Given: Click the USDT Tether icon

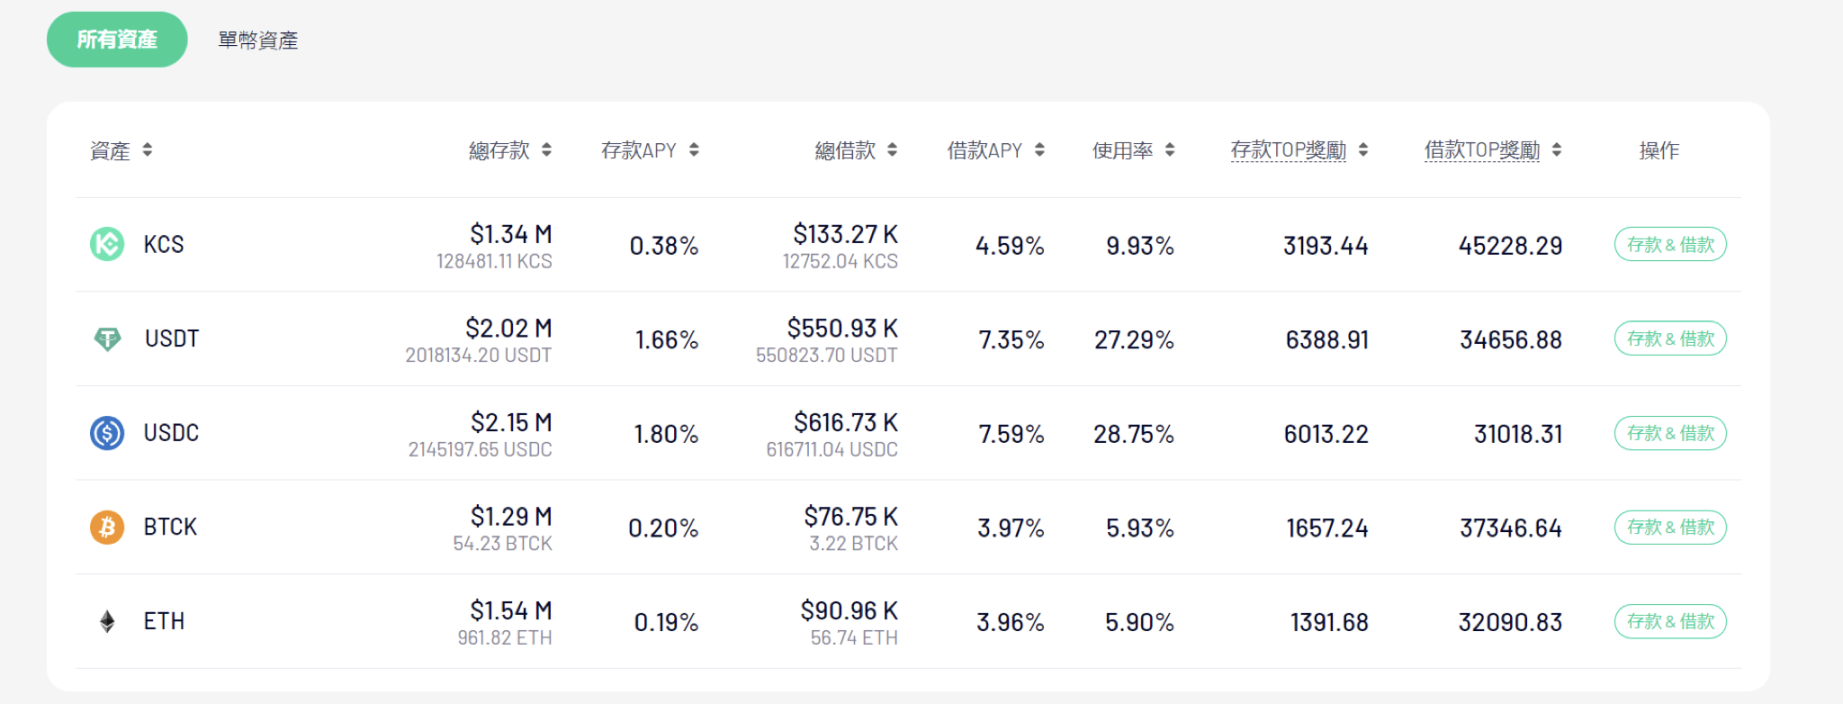Looking at the screenshot, I should tap(107, 339).
